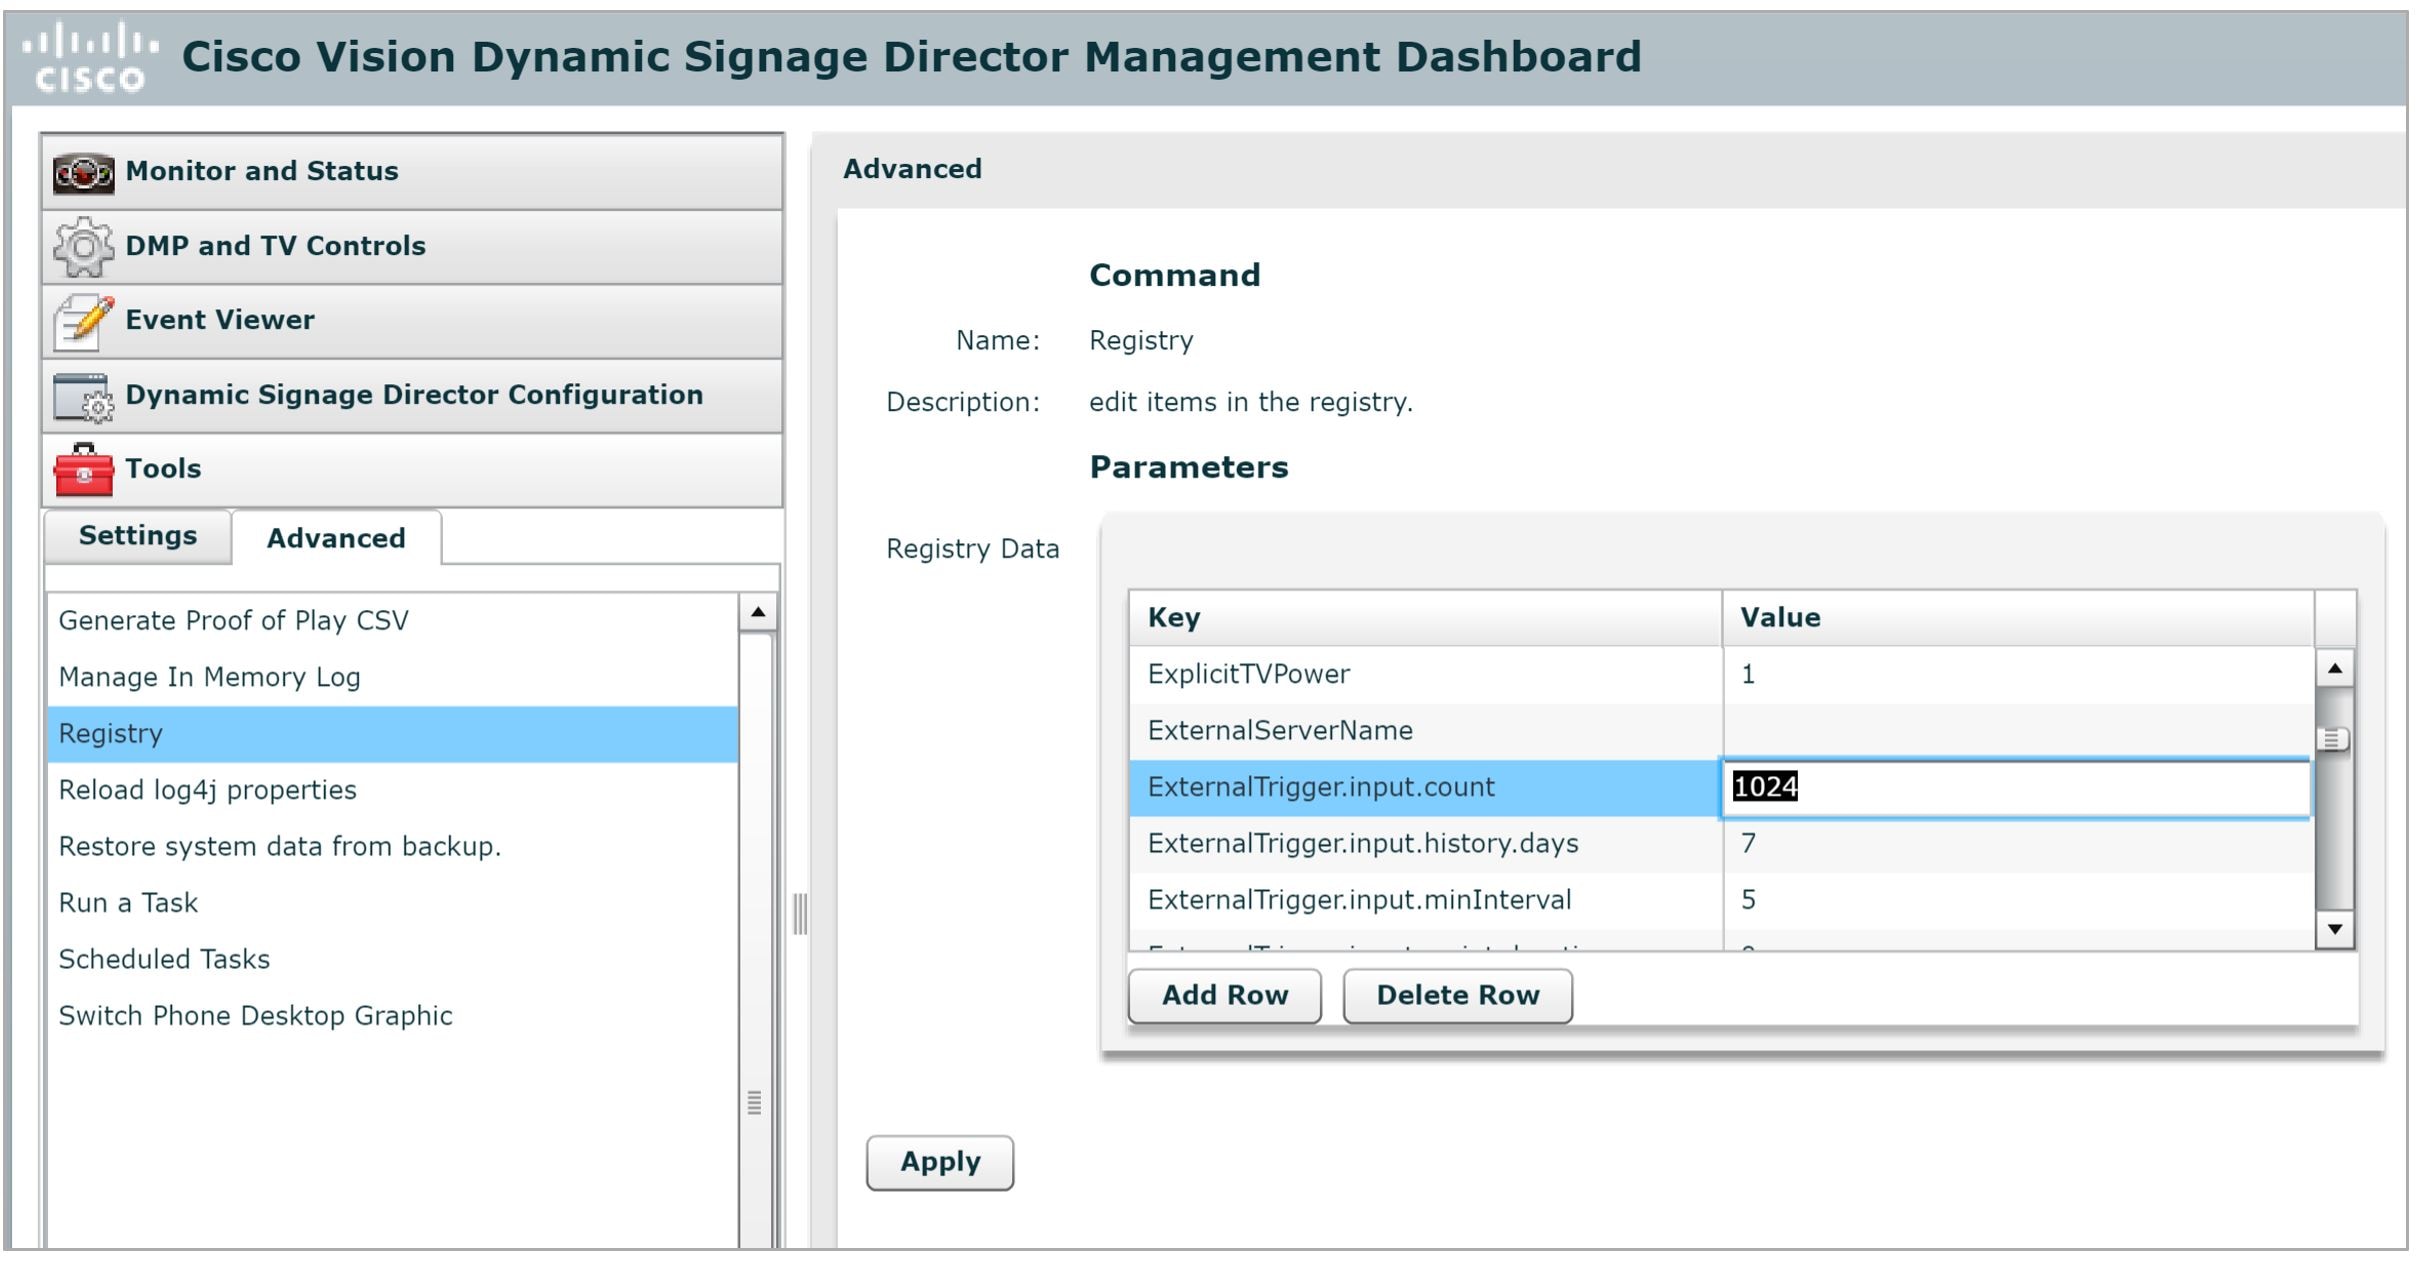Click registry table scroll up arrow
Image resolution: width=2421 pixels, height=1265 pixels.
pyautogui.click(x=2335, y=668)
